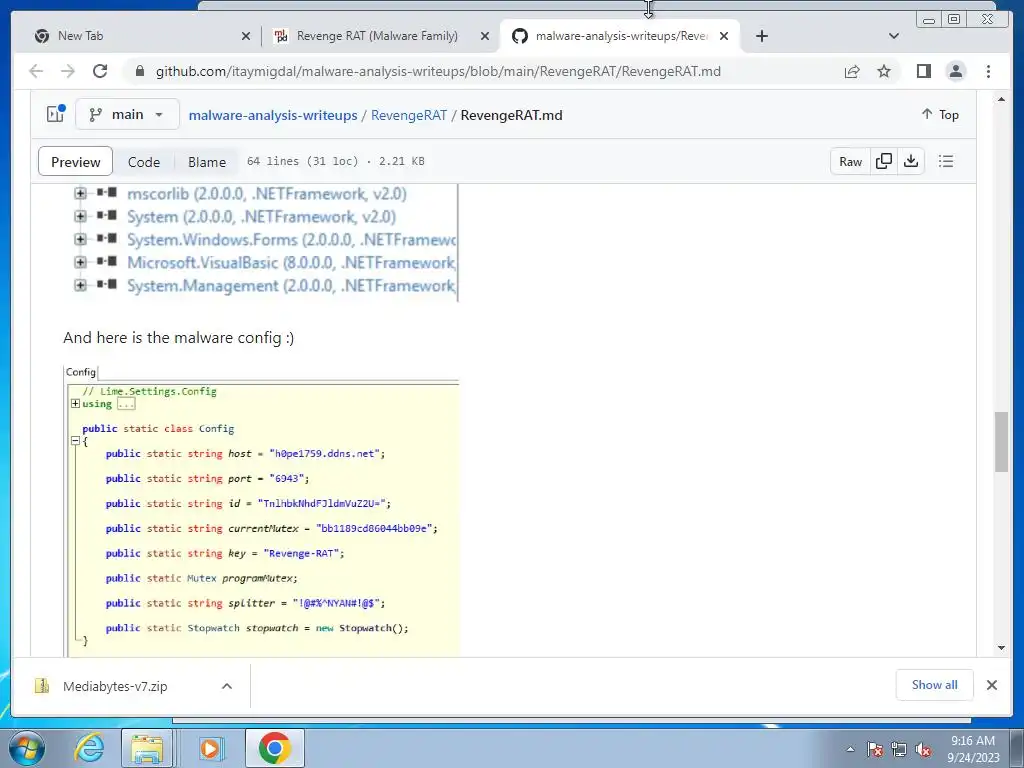Open main branch dropdown

coord(127,114)
